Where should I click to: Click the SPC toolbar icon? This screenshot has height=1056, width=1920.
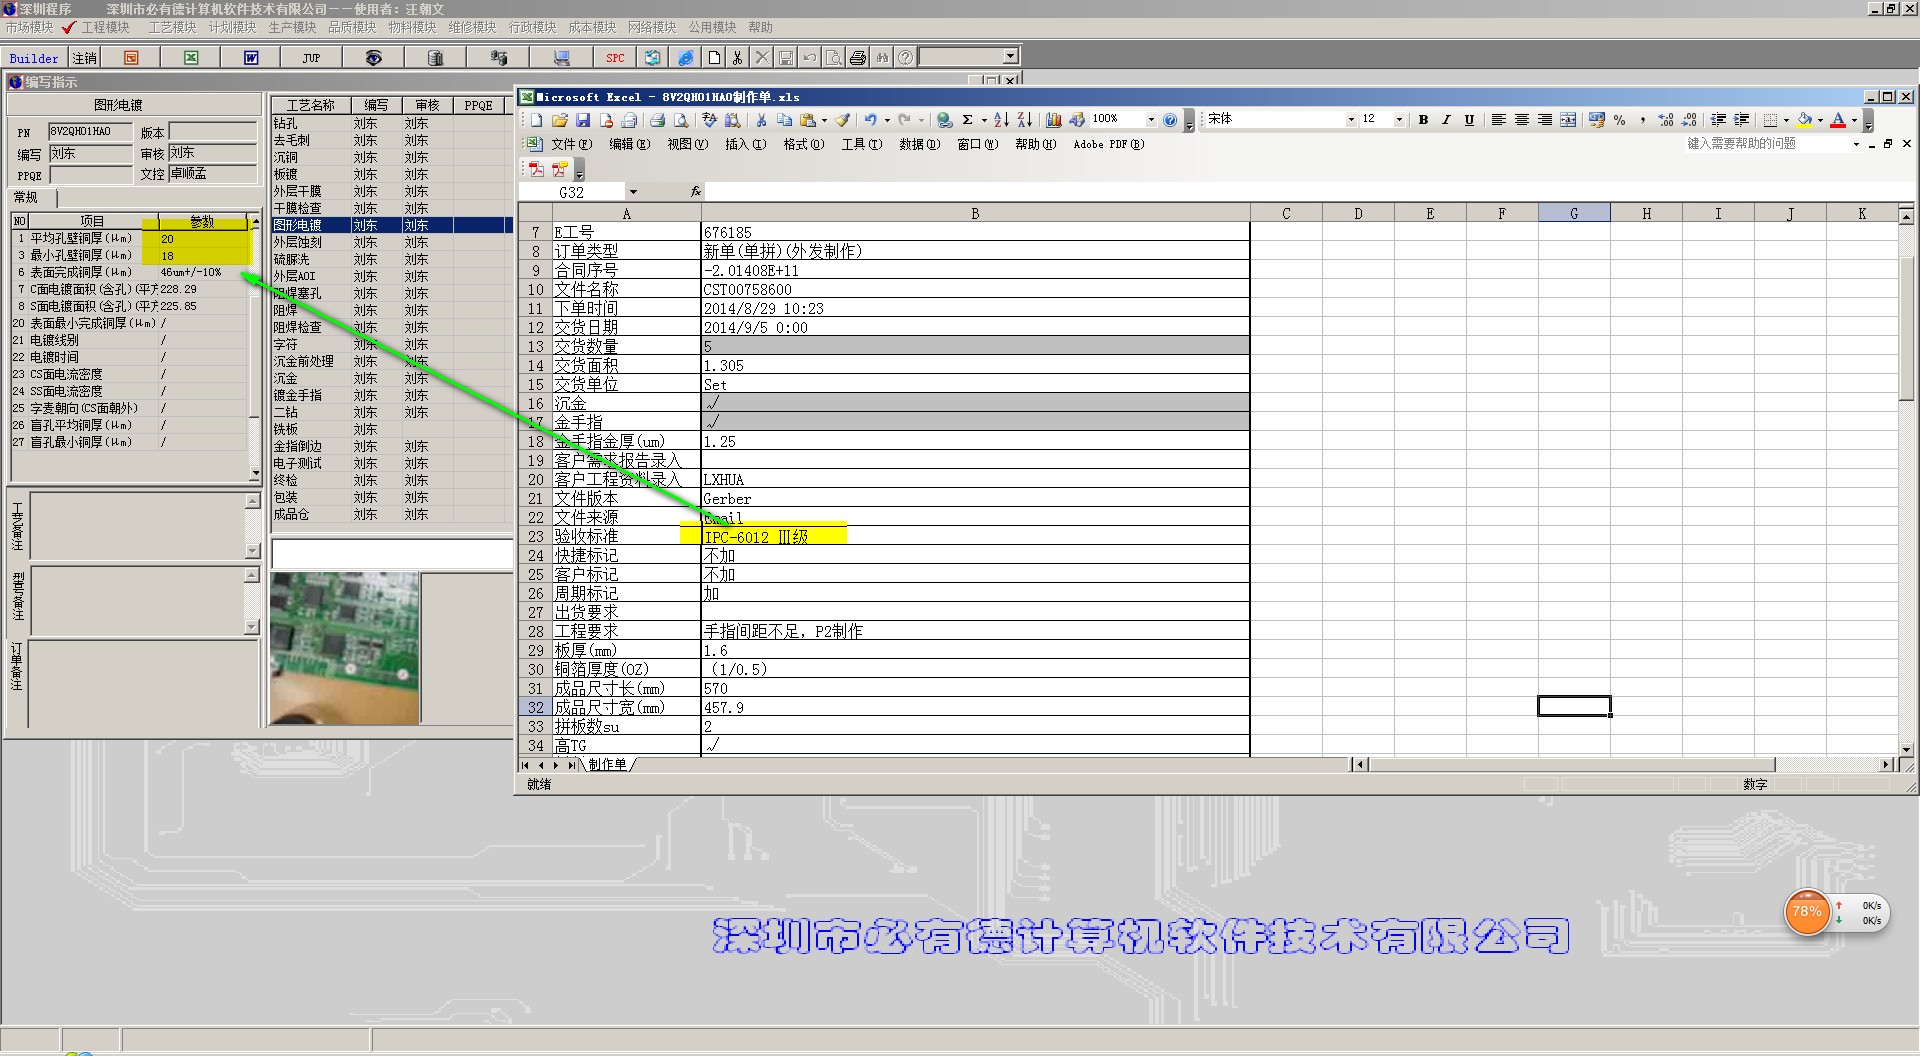click(615, 58)
